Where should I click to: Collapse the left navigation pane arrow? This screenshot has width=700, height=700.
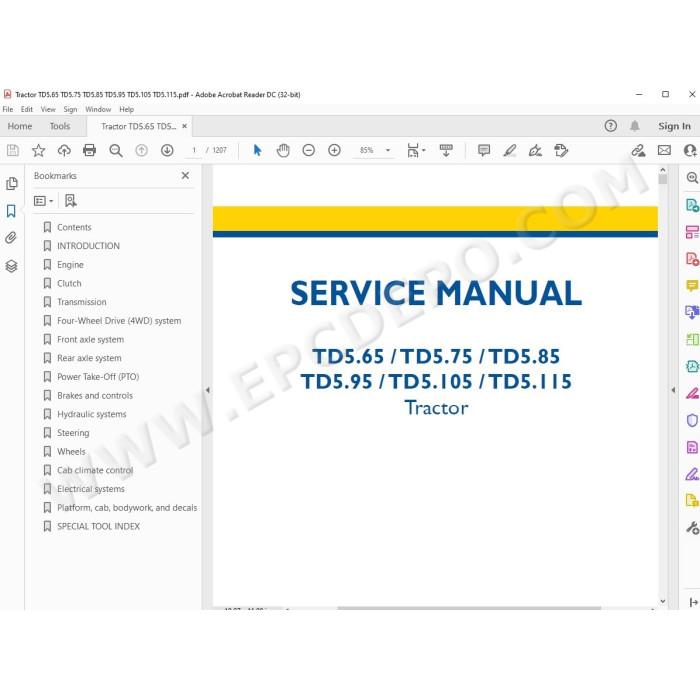[x=208, y=390]
